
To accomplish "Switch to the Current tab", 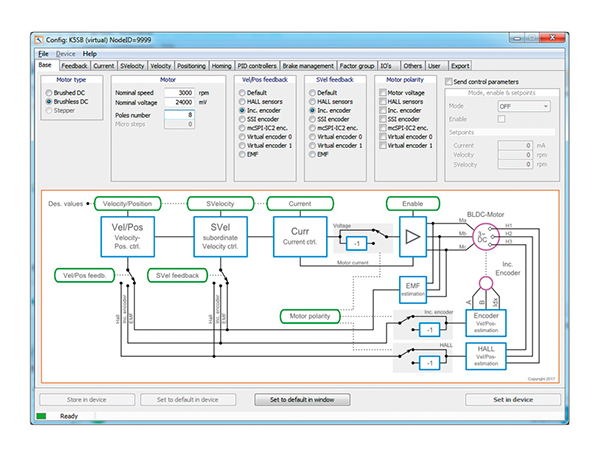I will point(104,66).
